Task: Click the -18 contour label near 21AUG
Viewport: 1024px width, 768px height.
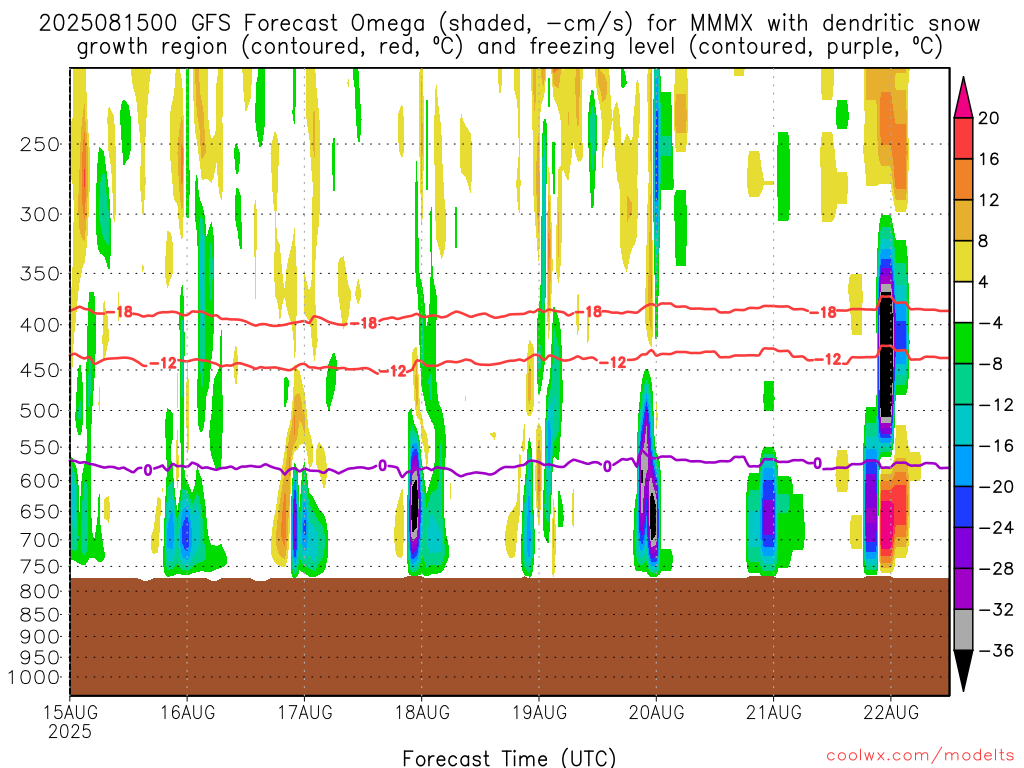Action: pyautogui.click(x=824, y=313)
